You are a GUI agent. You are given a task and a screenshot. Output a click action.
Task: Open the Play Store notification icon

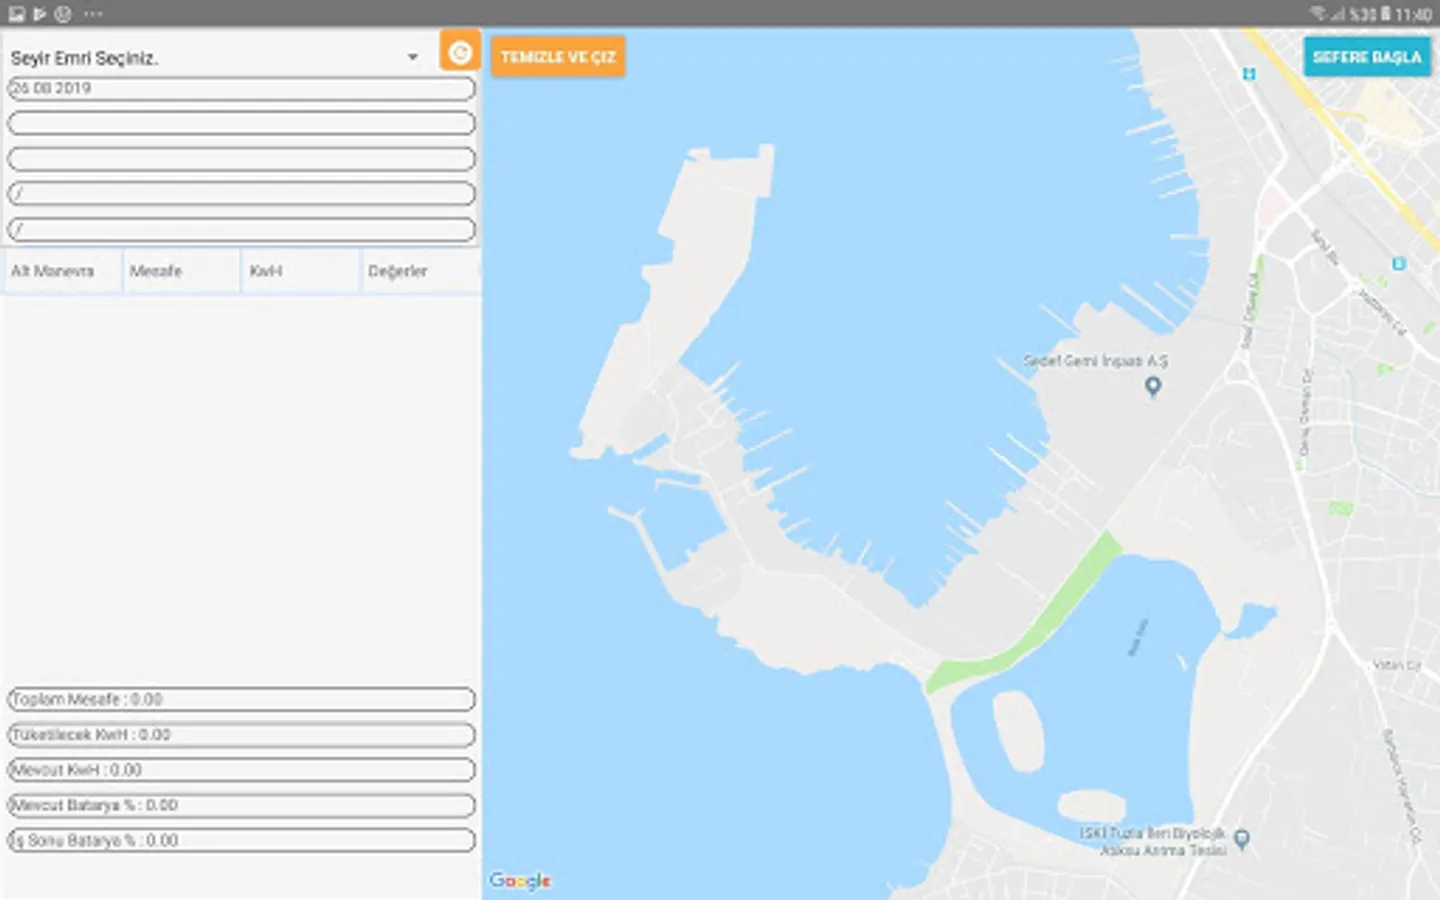[40, 14]
